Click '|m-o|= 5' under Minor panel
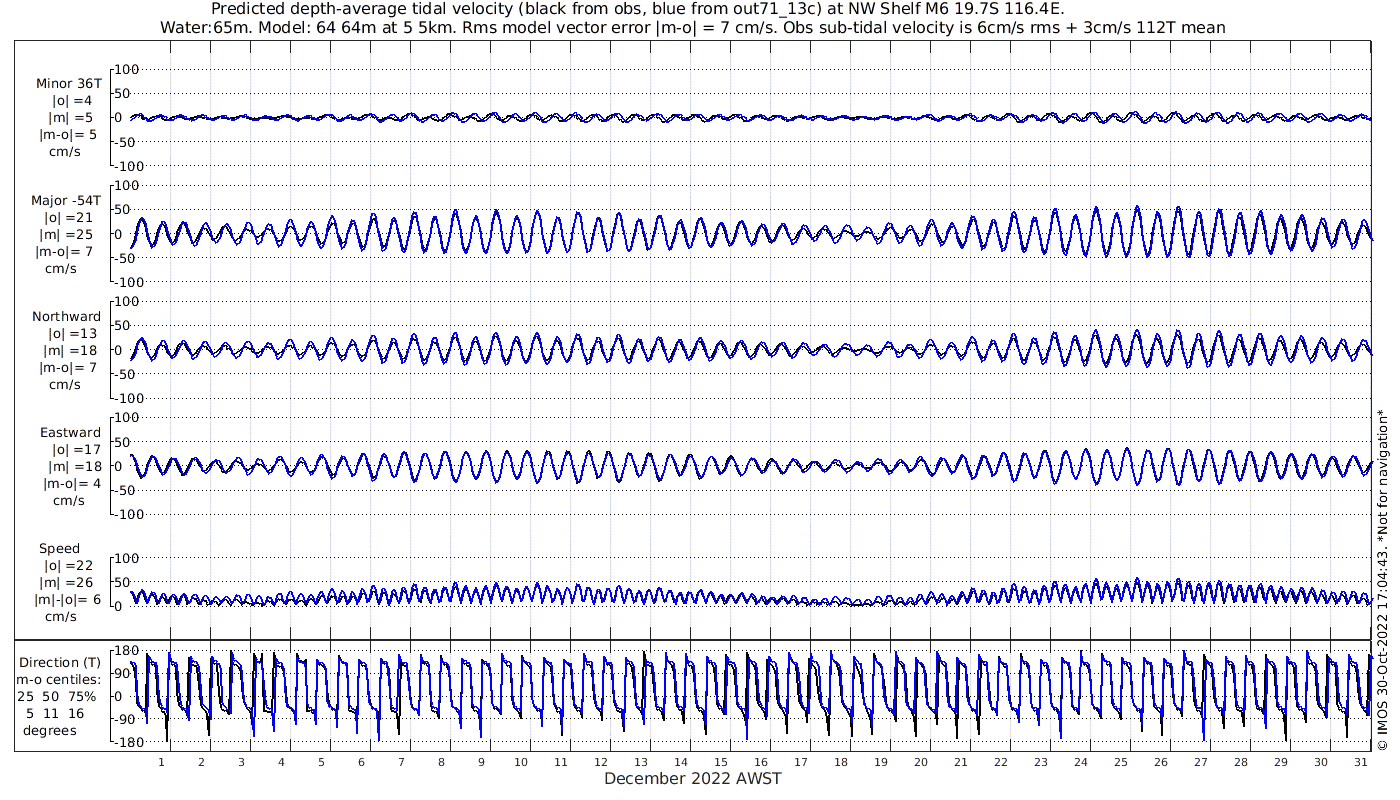Viewport: 1400px width, 800px height. (68, 135)
